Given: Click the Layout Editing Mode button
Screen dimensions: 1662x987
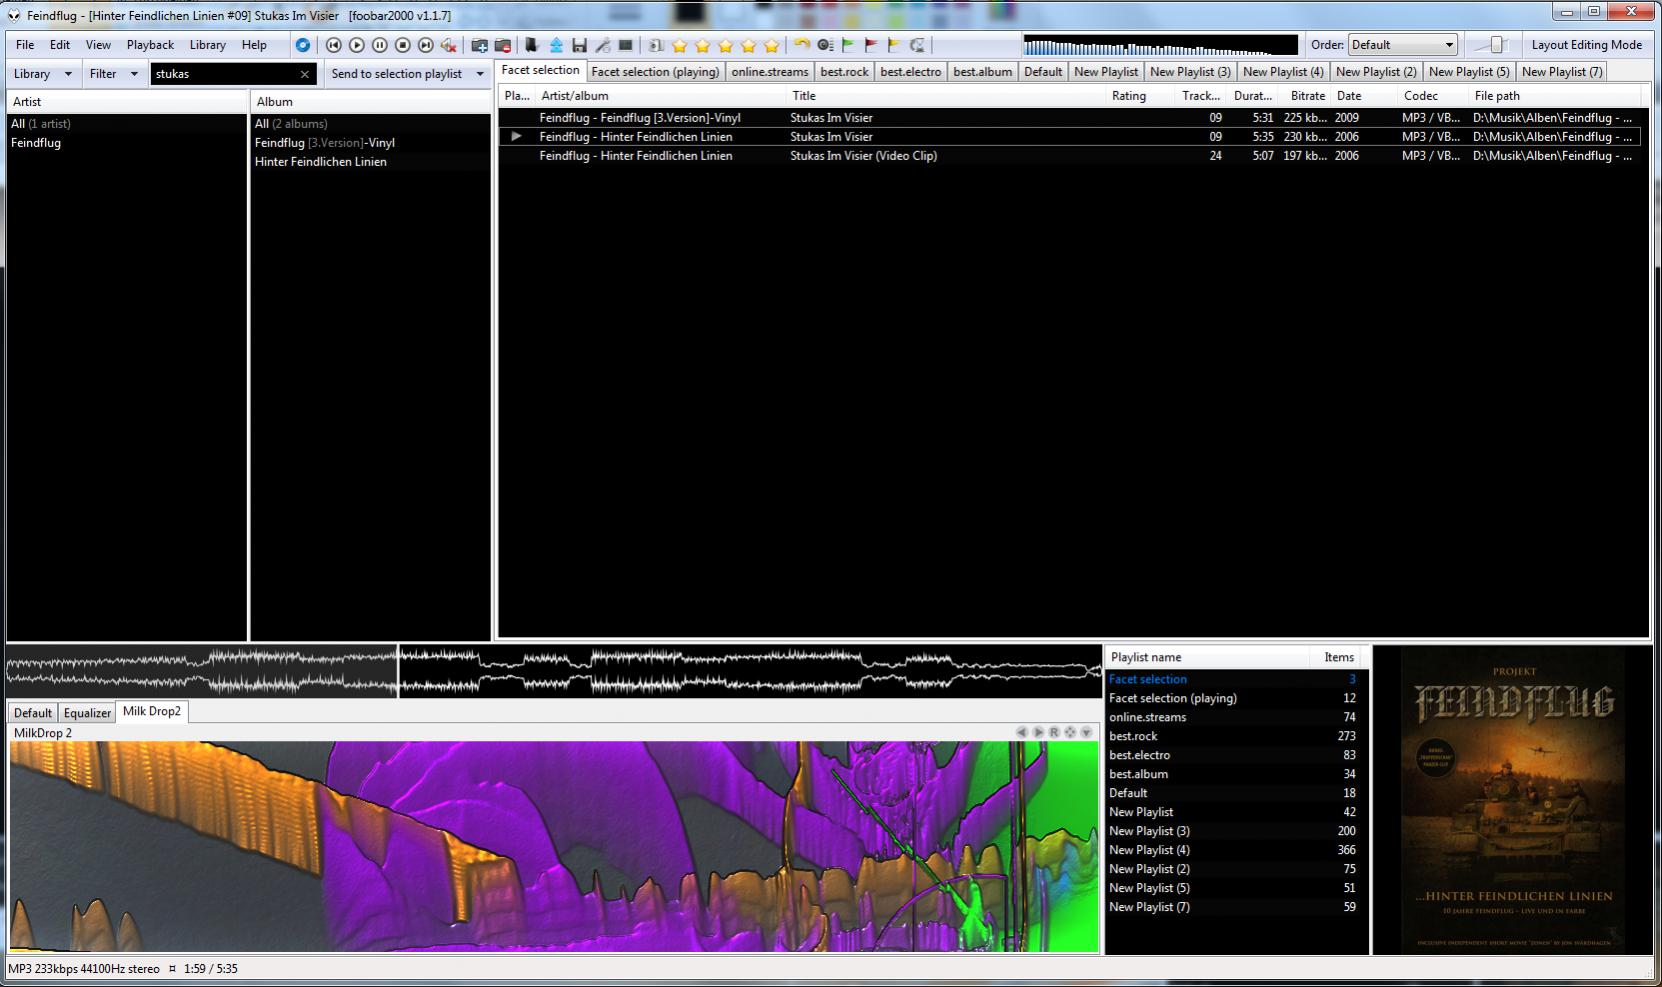Looking at the screenshot, I should [x=1586, y=45].
